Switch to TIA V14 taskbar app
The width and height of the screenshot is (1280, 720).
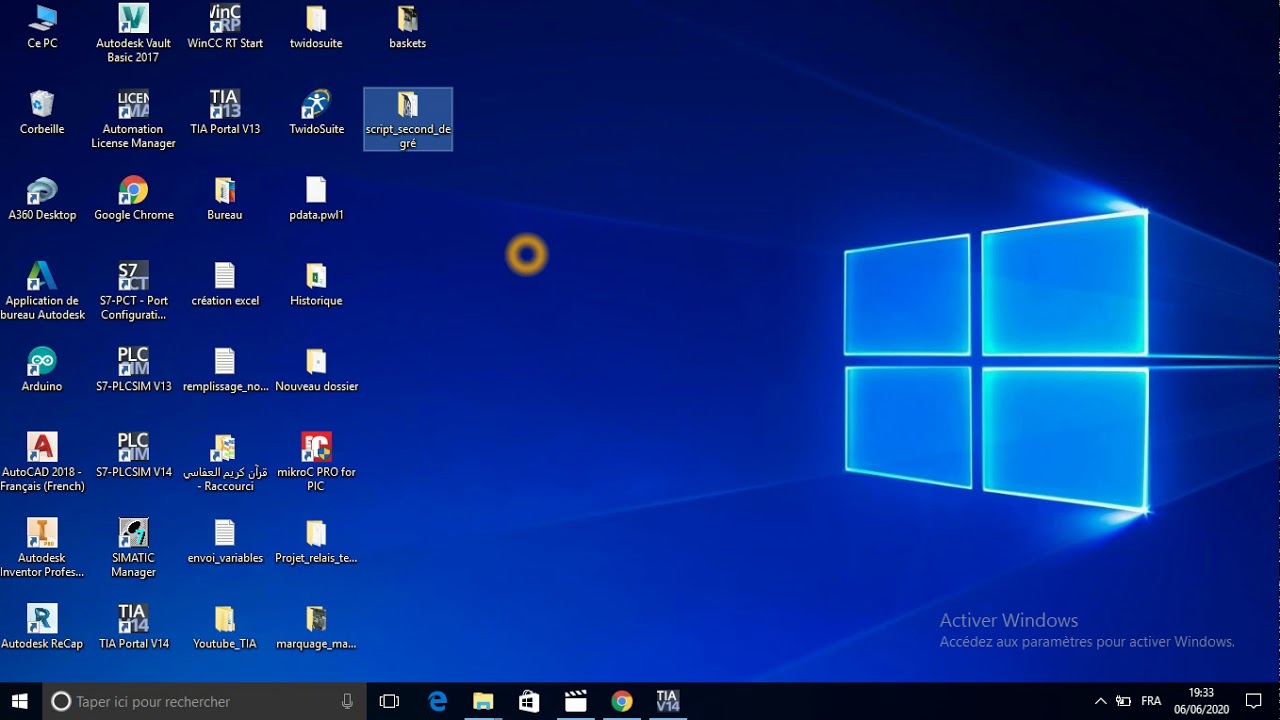668,701
